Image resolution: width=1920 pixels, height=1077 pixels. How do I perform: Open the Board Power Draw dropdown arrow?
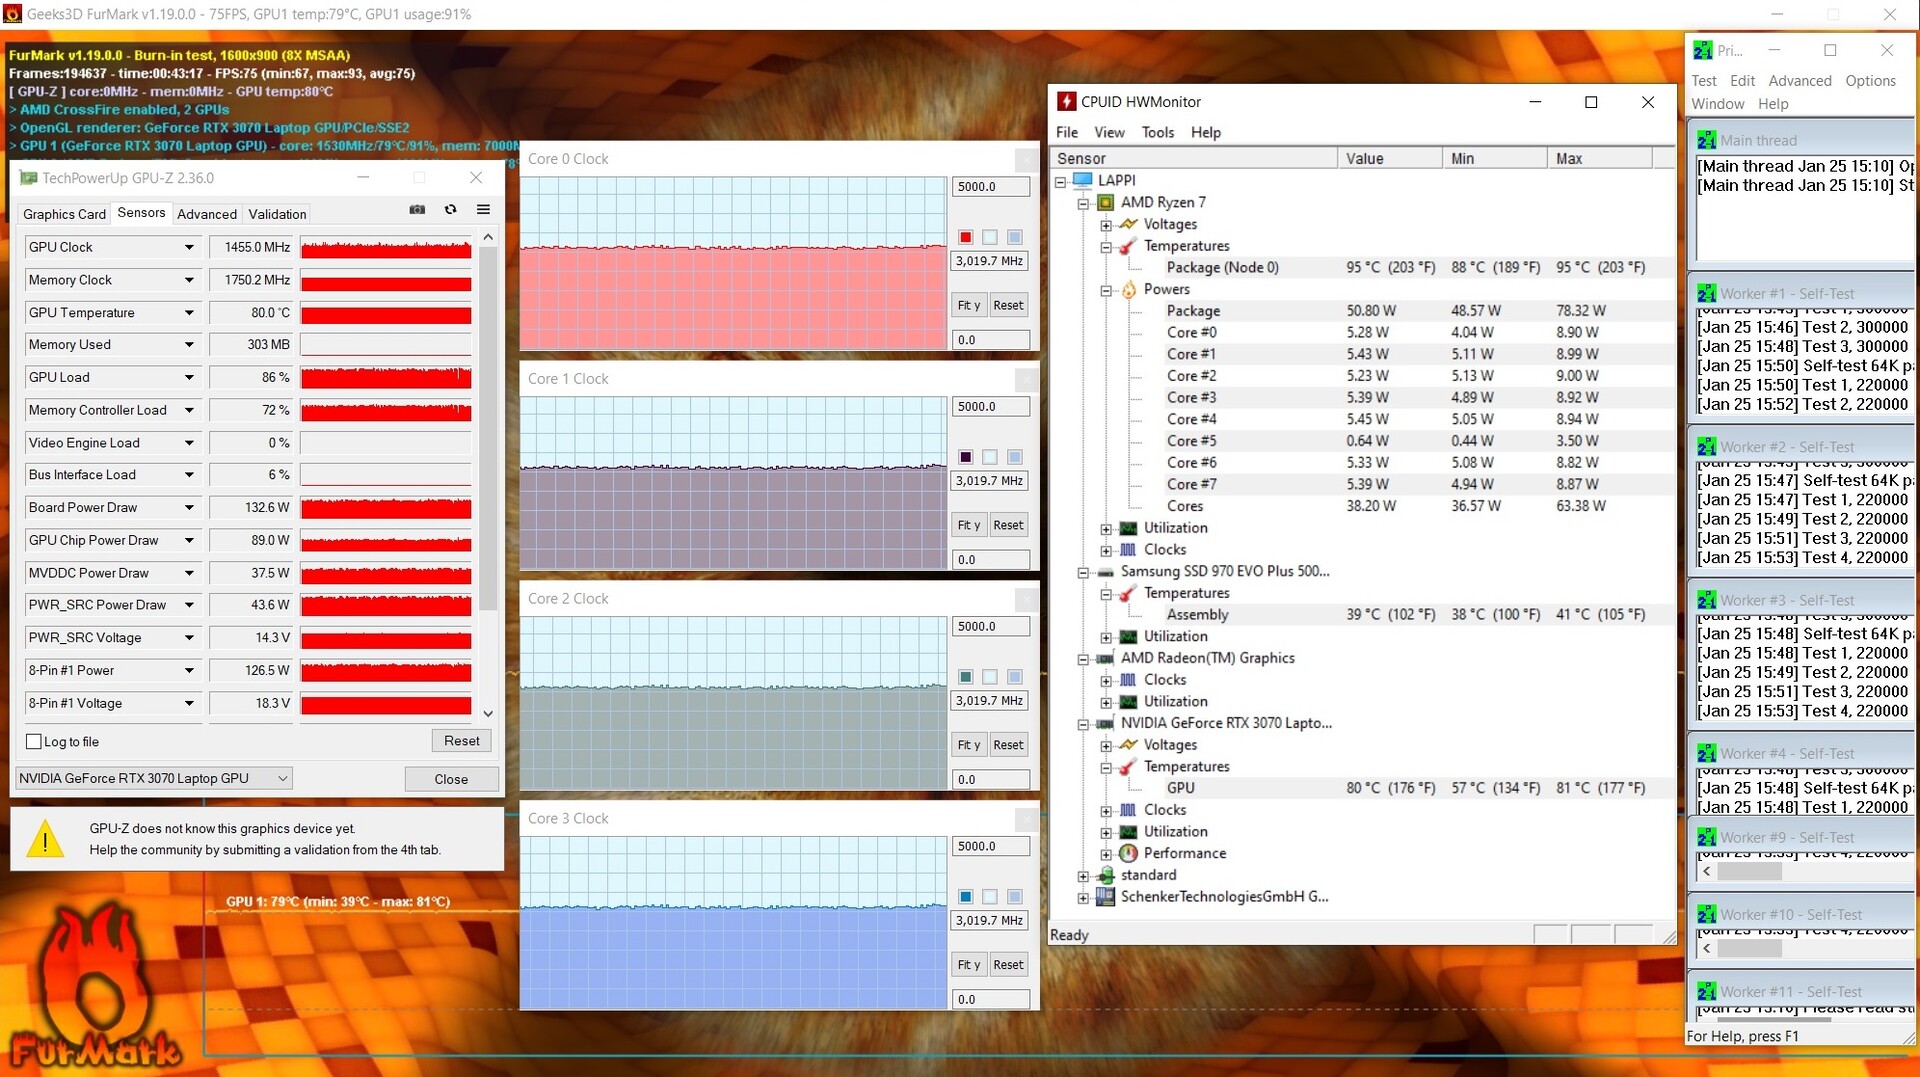188,508
